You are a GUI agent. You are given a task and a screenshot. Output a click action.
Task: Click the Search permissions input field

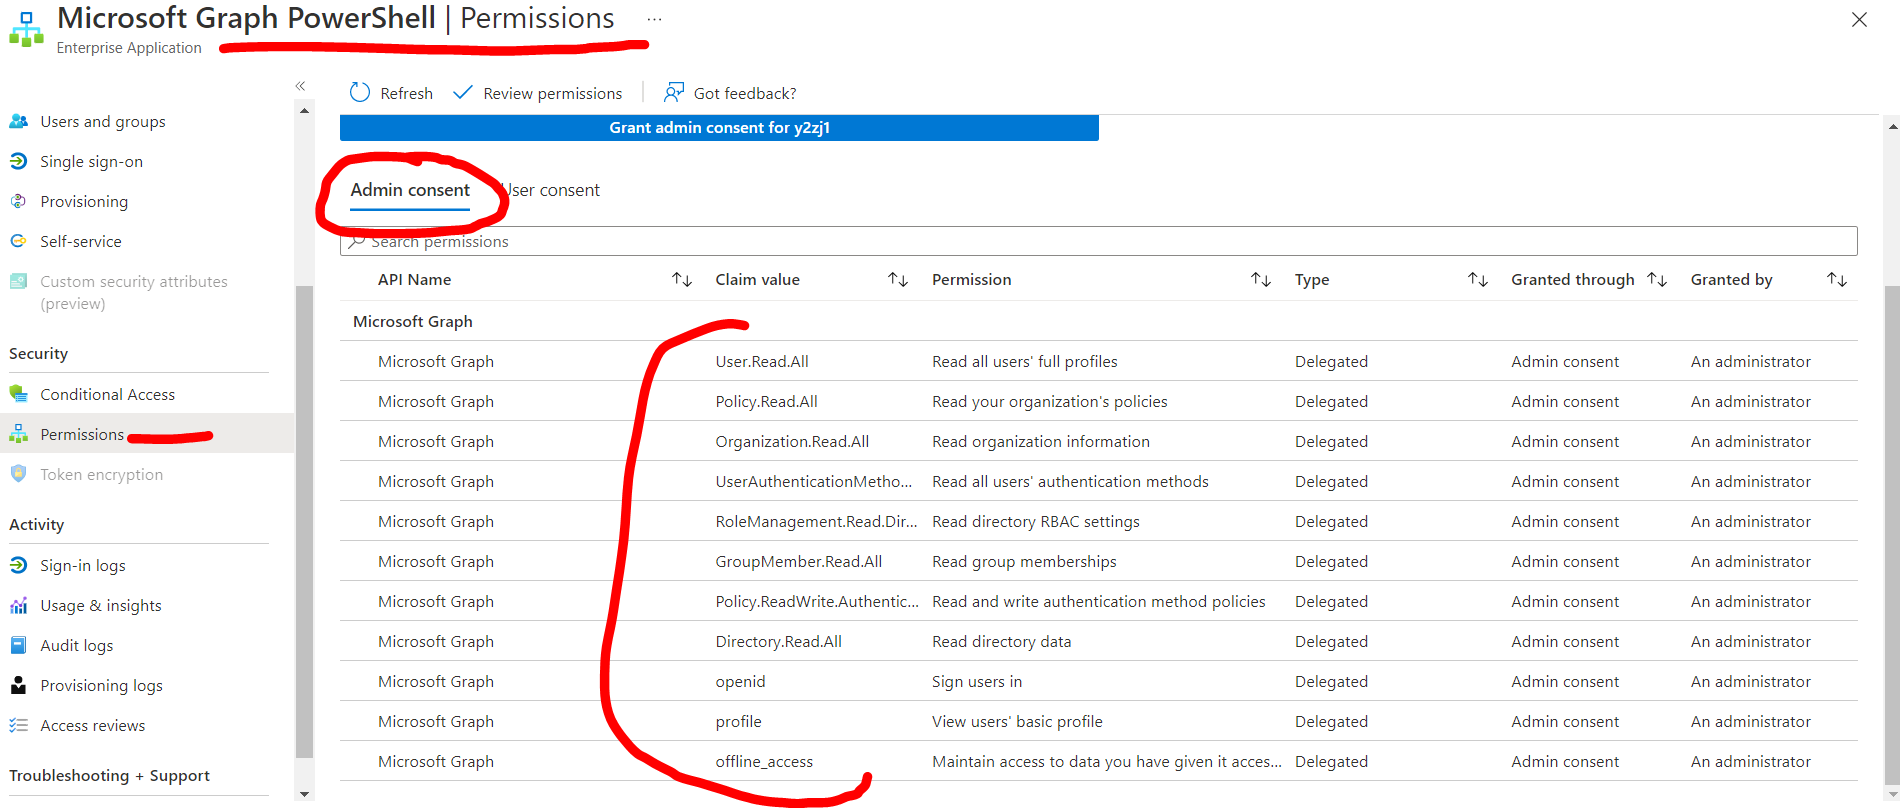(1098, 241)
